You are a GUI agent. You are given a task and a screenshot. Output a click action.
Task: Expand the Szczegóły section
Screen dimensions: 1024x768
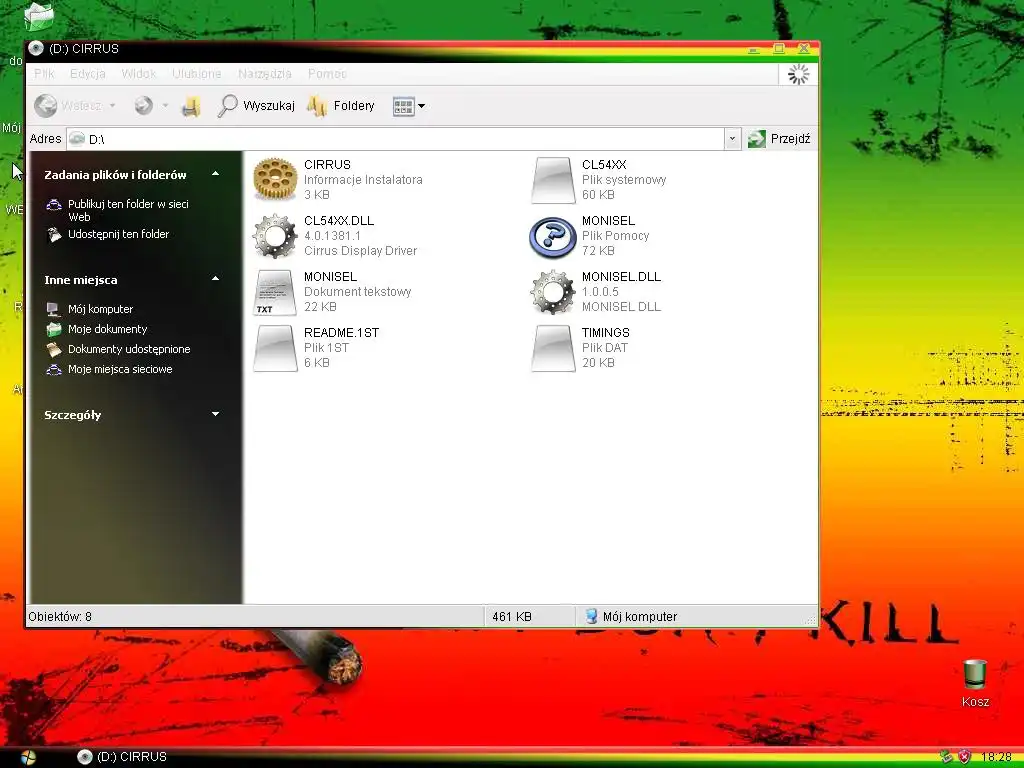click(x=216, y=414)
